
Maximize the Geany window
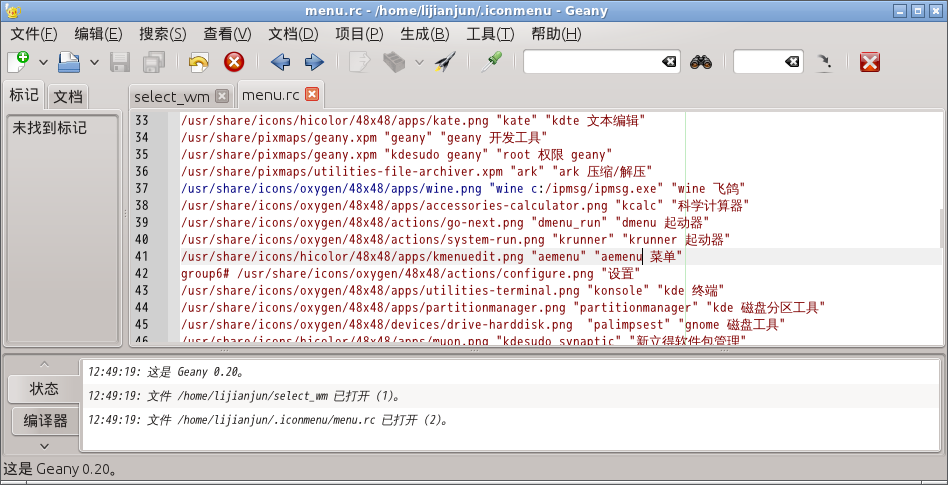[919, 10]
